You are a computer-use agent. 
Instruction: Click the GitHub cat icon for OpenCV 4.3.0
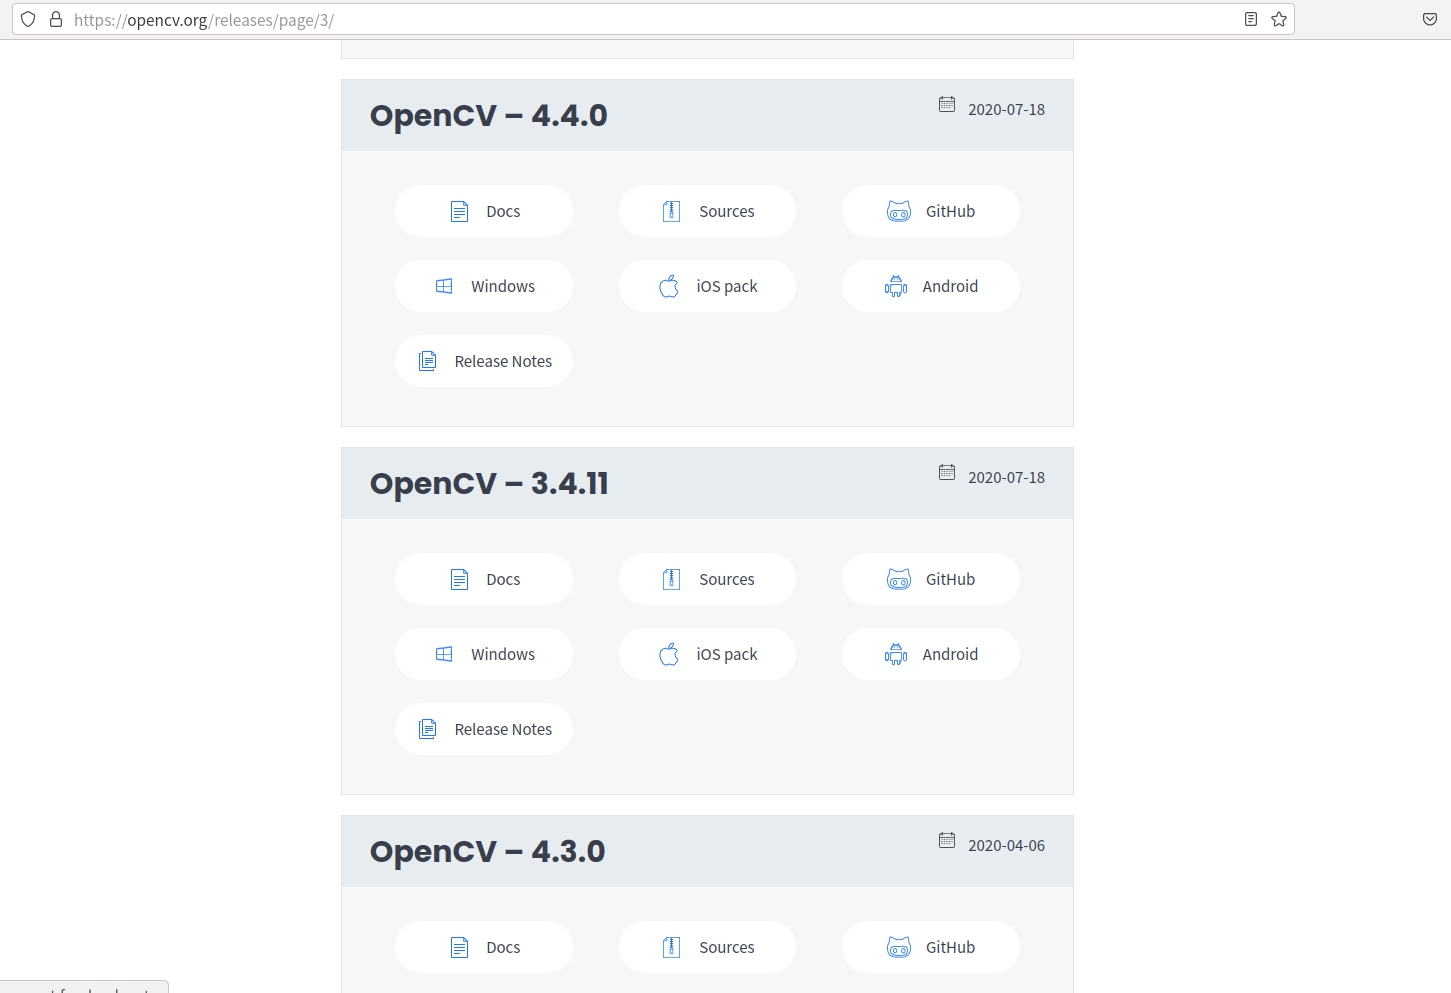[x=899, y=947]
